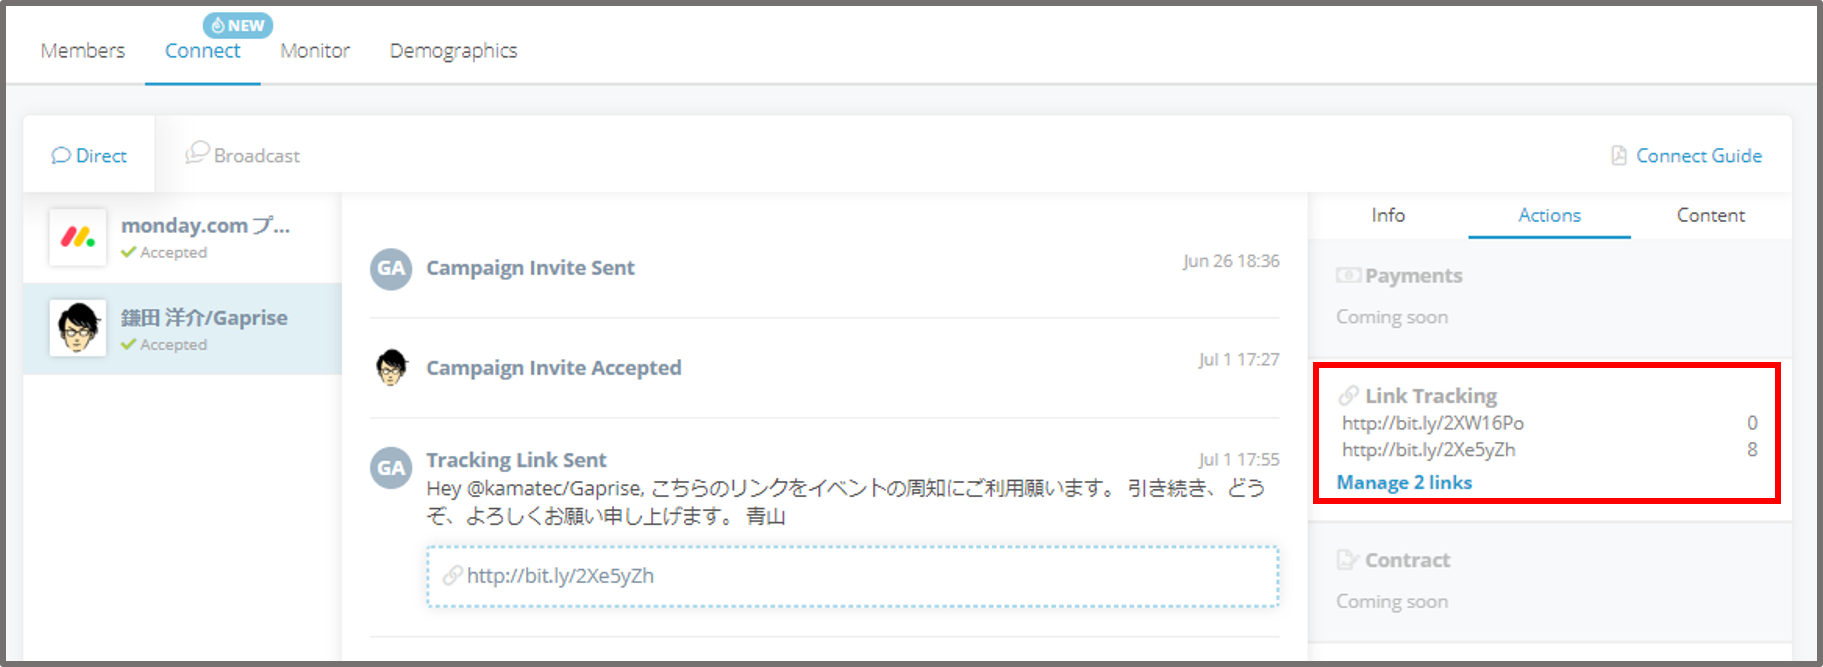This screenshot has height=667, width=1823.
Task: Click the Contract document icon
Action: 1348,560
